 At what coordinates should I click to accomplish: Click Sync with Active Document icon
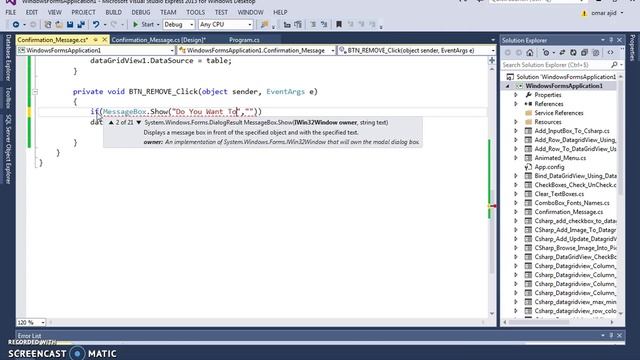(562, 53)
